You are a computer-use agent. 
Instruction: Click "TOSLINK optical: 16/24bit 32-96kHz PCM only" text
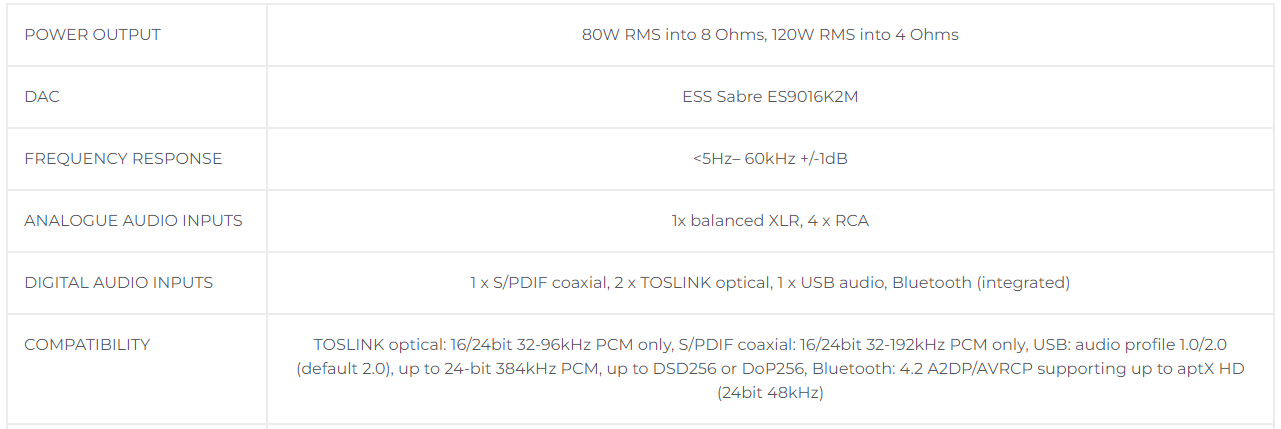(x=491, y=345)
